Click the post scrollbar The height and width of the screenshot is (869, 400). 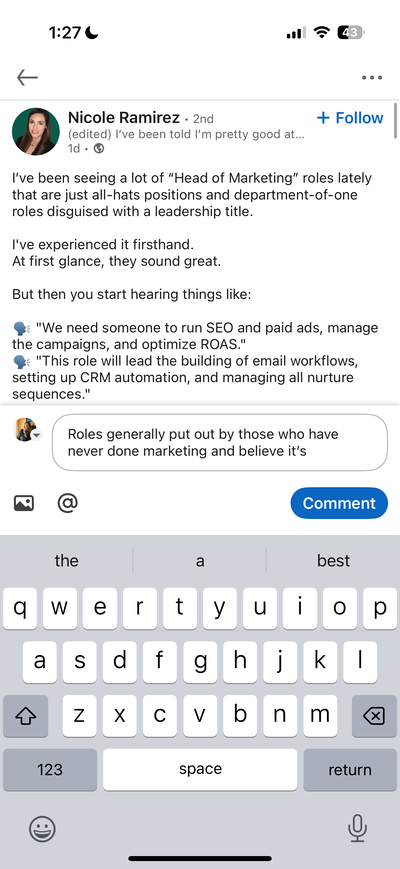[x=396, y=120]
